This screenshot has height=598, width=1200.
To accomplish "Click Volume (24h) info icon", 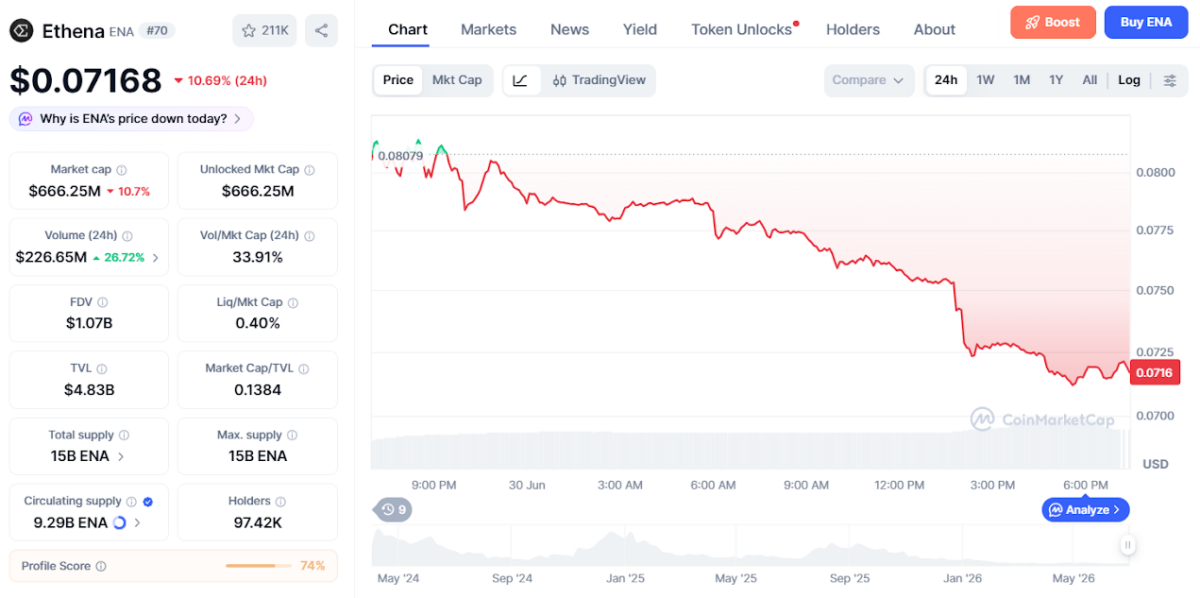I will click(x=127, y=236).
